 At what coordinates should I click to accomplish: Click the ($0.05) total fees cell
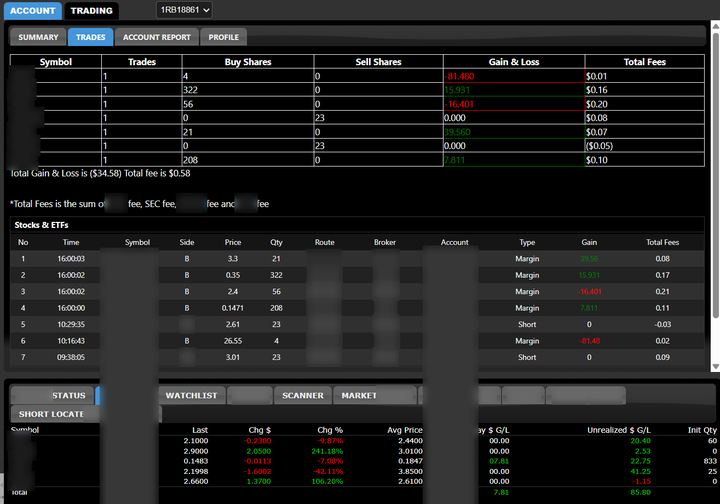pos(644,146)
